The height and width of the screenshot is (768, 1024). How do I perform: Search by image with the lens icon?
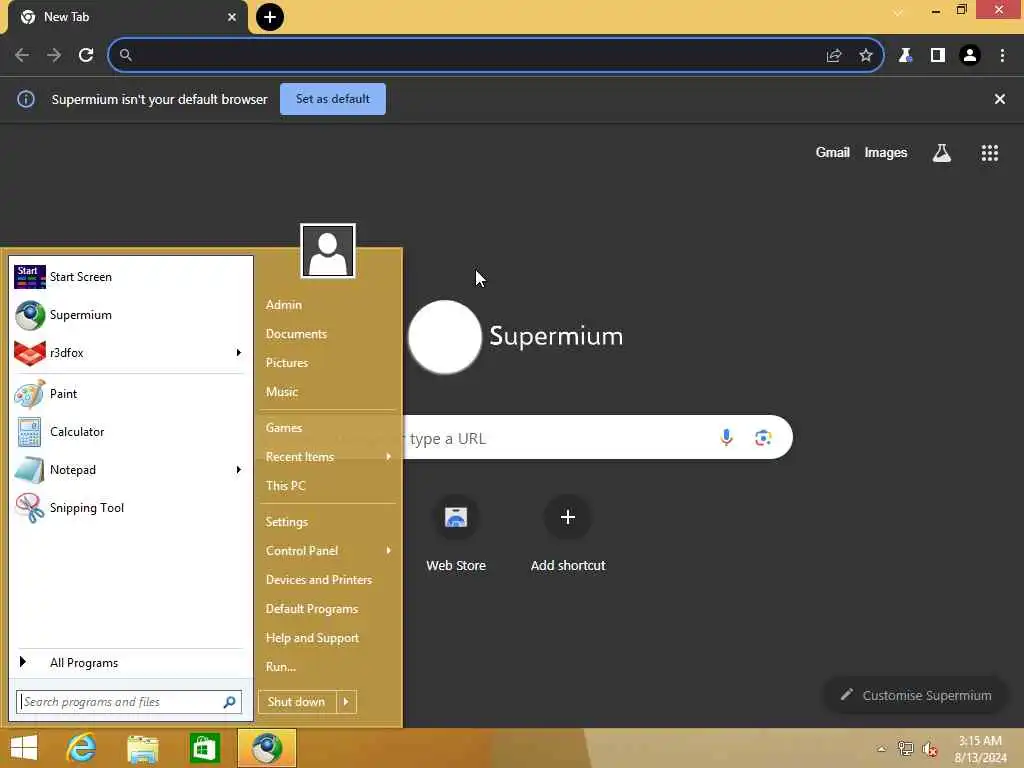pos(763,438)
